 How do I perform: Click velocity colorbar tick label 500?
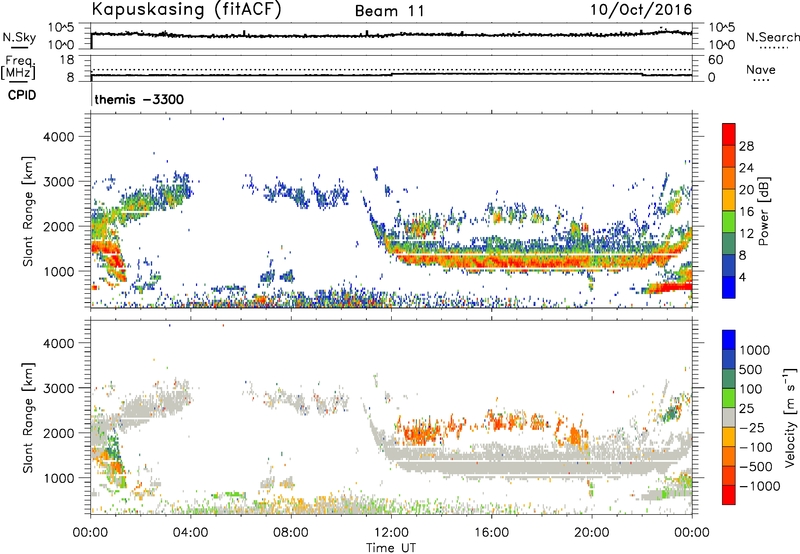tap(751, 370)
